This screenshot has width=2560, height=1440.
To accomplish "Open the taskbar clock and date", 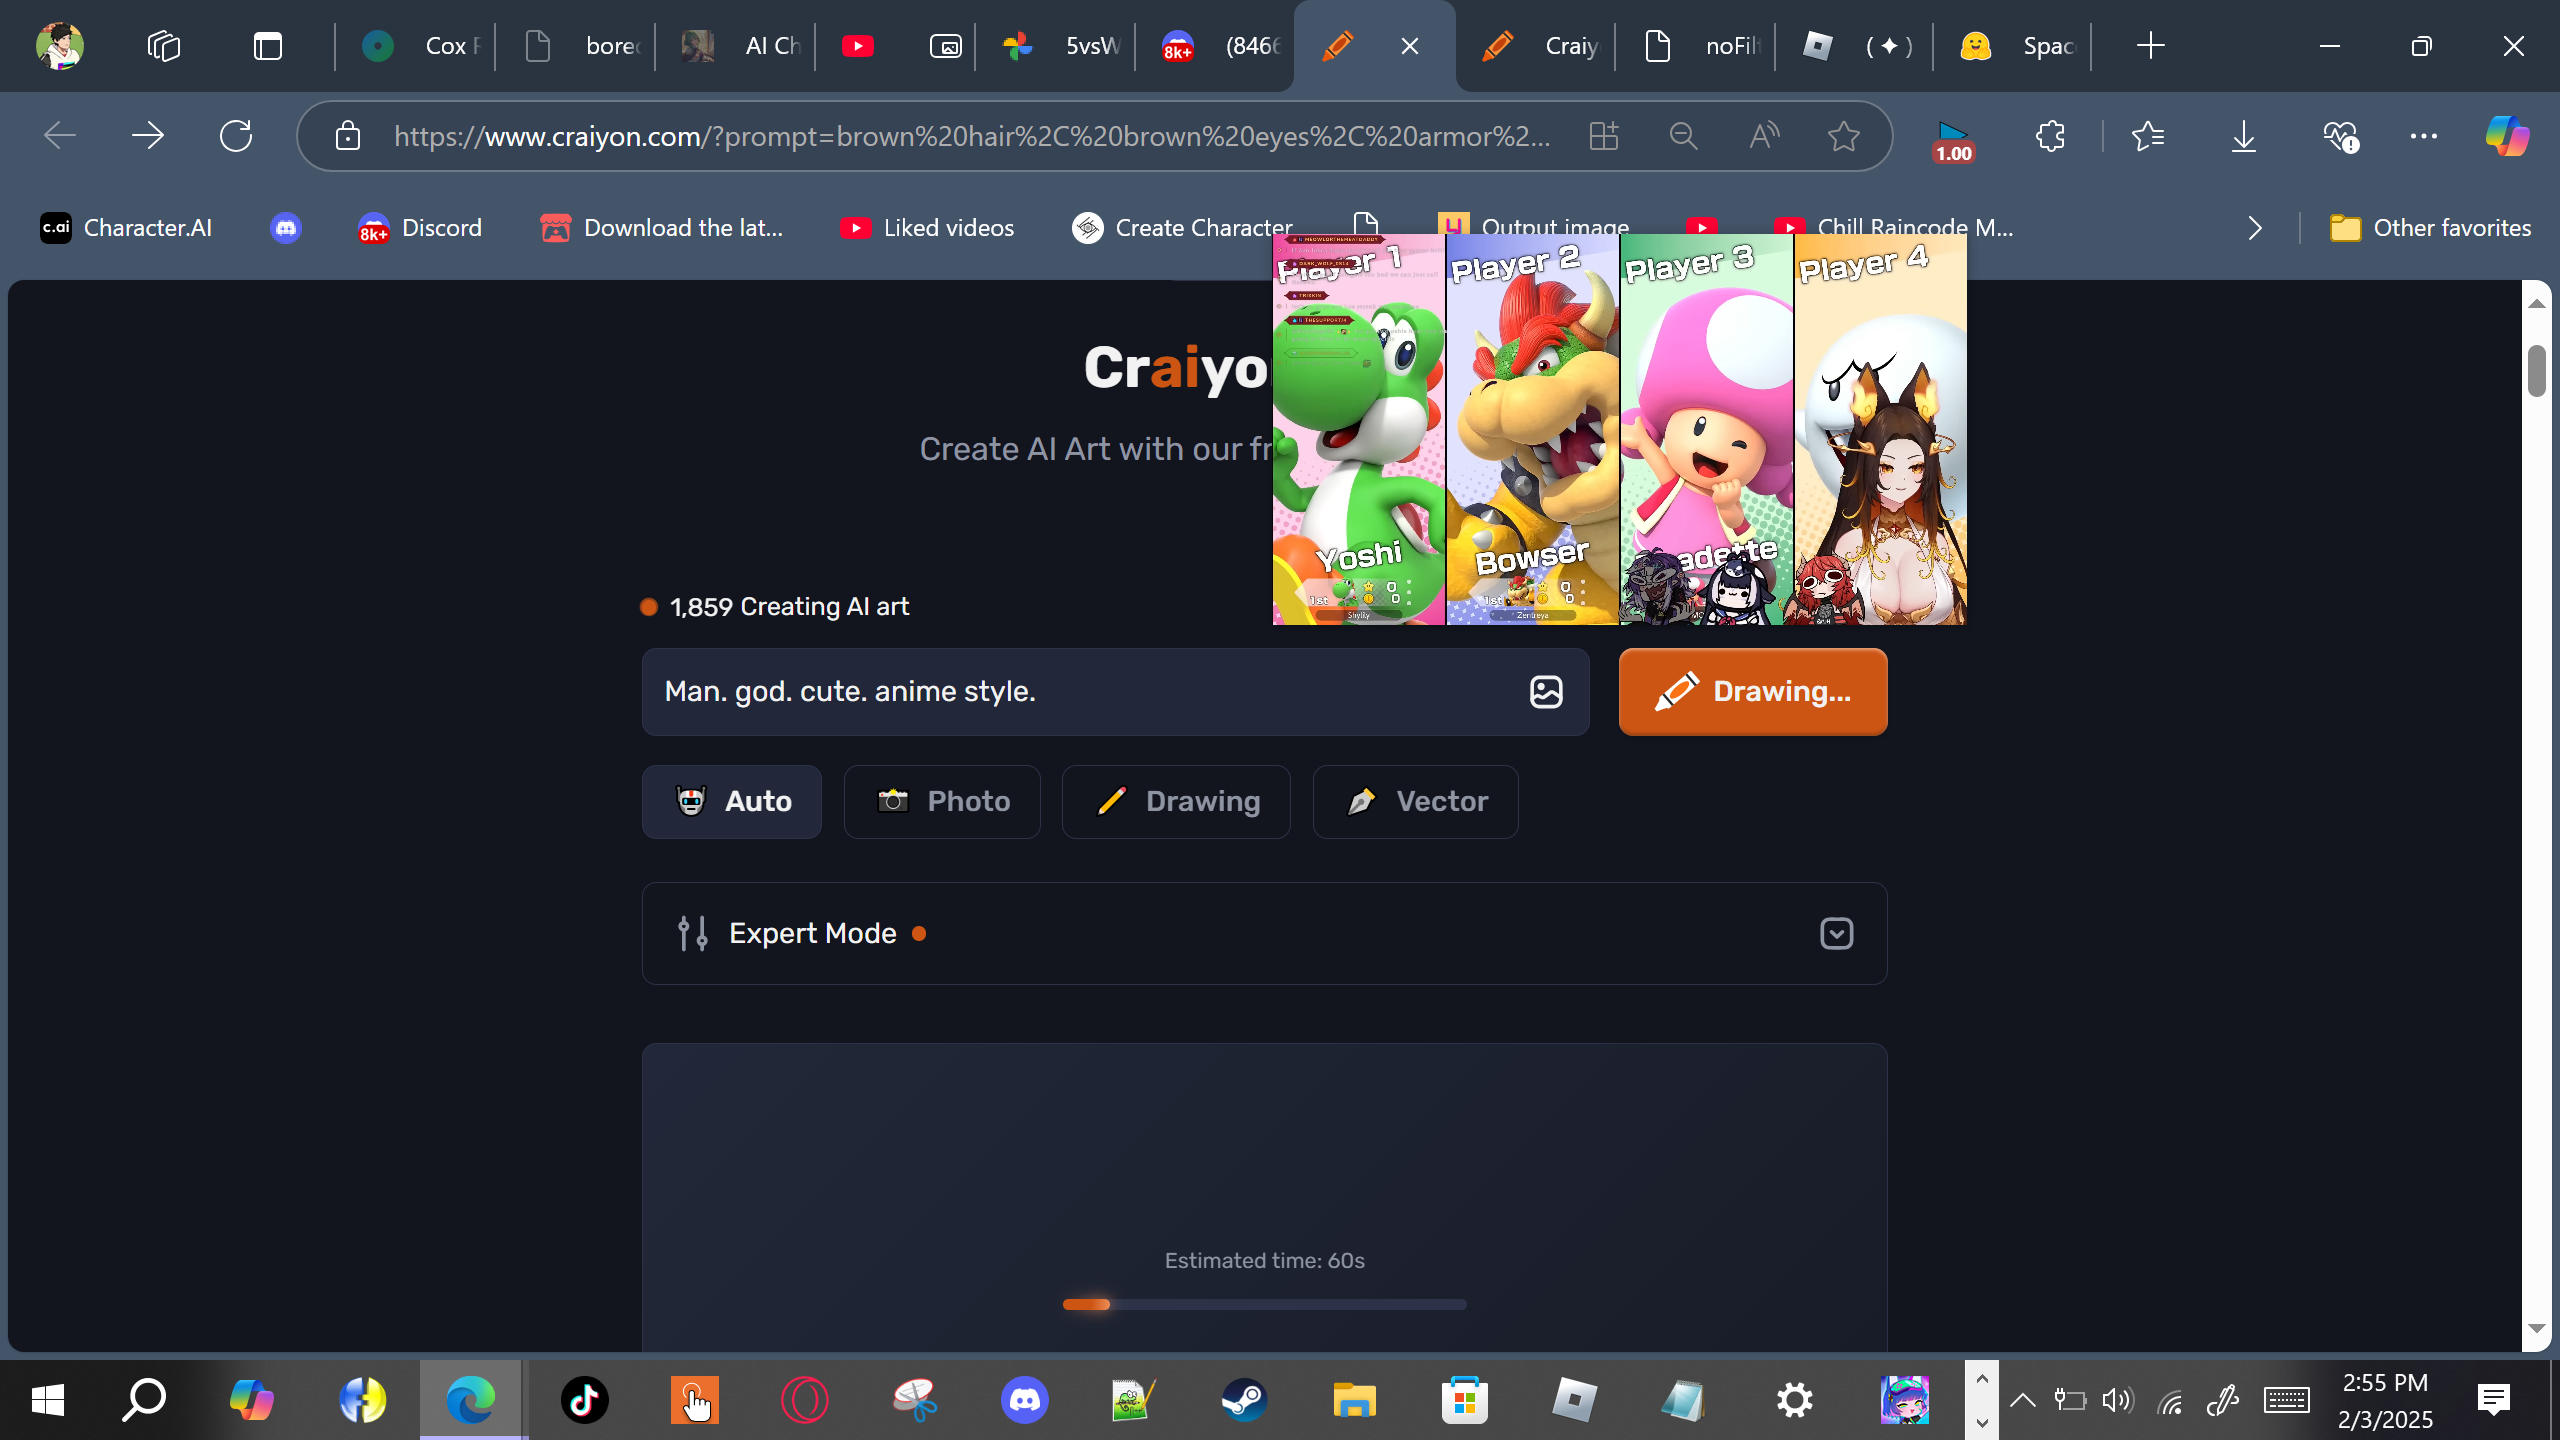I will pyautogui.click(x=2385, y=1400).
